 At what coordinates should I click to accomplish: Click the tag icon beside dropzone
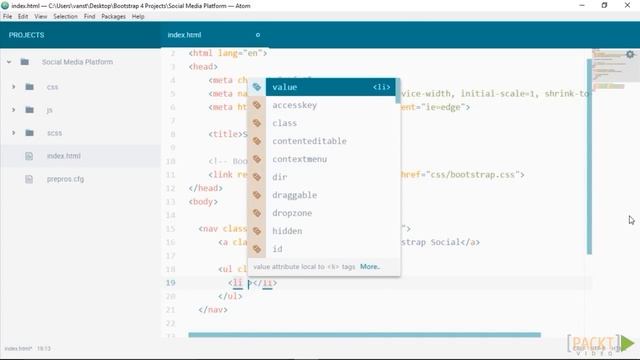[257, 213]
